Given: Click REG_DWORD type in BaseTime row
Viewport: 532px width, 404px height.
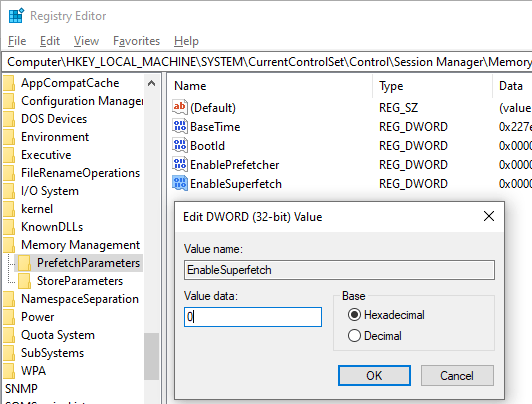Looking at the screenshot, I should point(413,127).
